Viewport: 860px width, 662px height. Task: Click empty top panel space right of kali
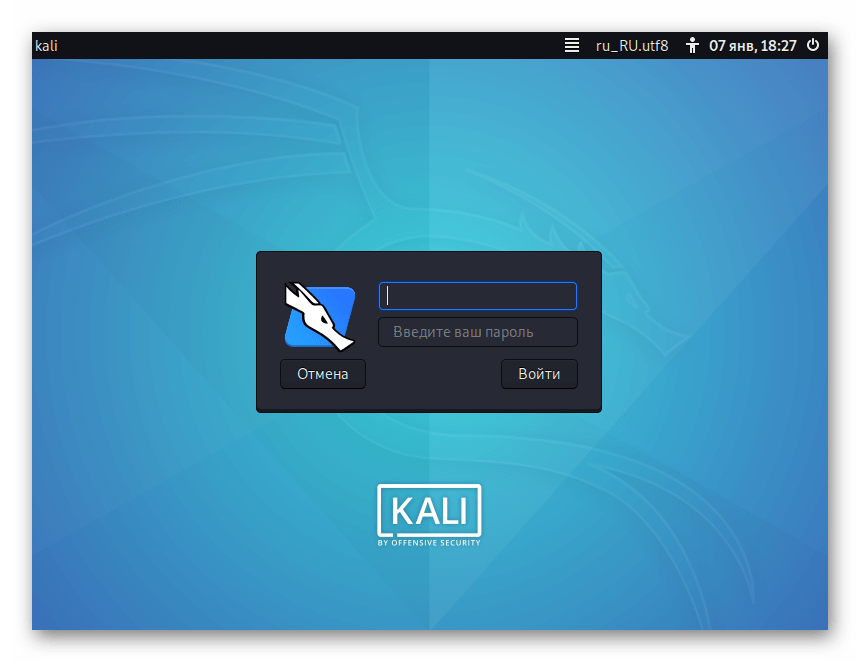[300, 45]
